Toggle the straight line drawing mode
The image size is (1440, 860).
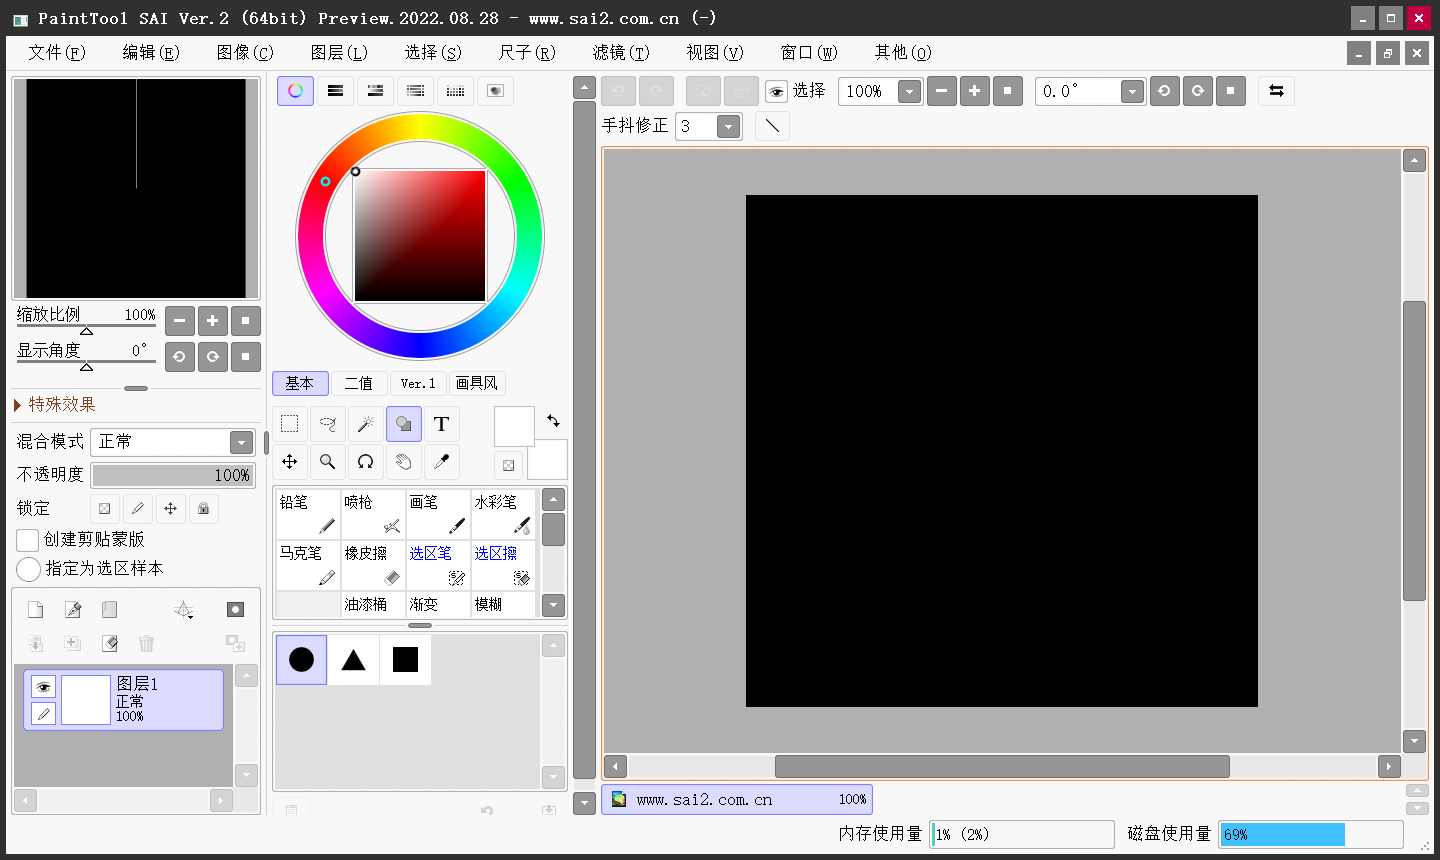click(772, 126)
